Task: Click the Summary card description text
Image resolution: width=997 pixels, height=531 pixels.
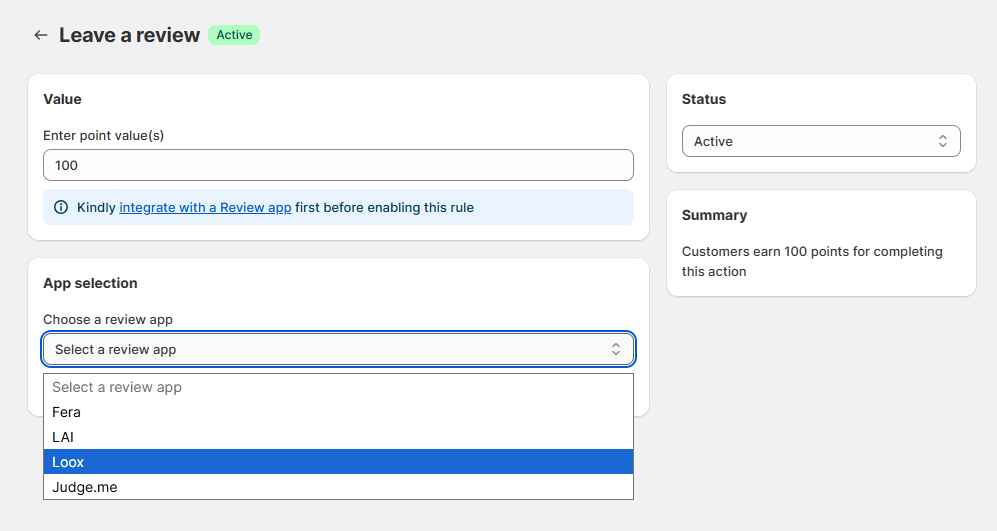Action: [x=811, y=261]
